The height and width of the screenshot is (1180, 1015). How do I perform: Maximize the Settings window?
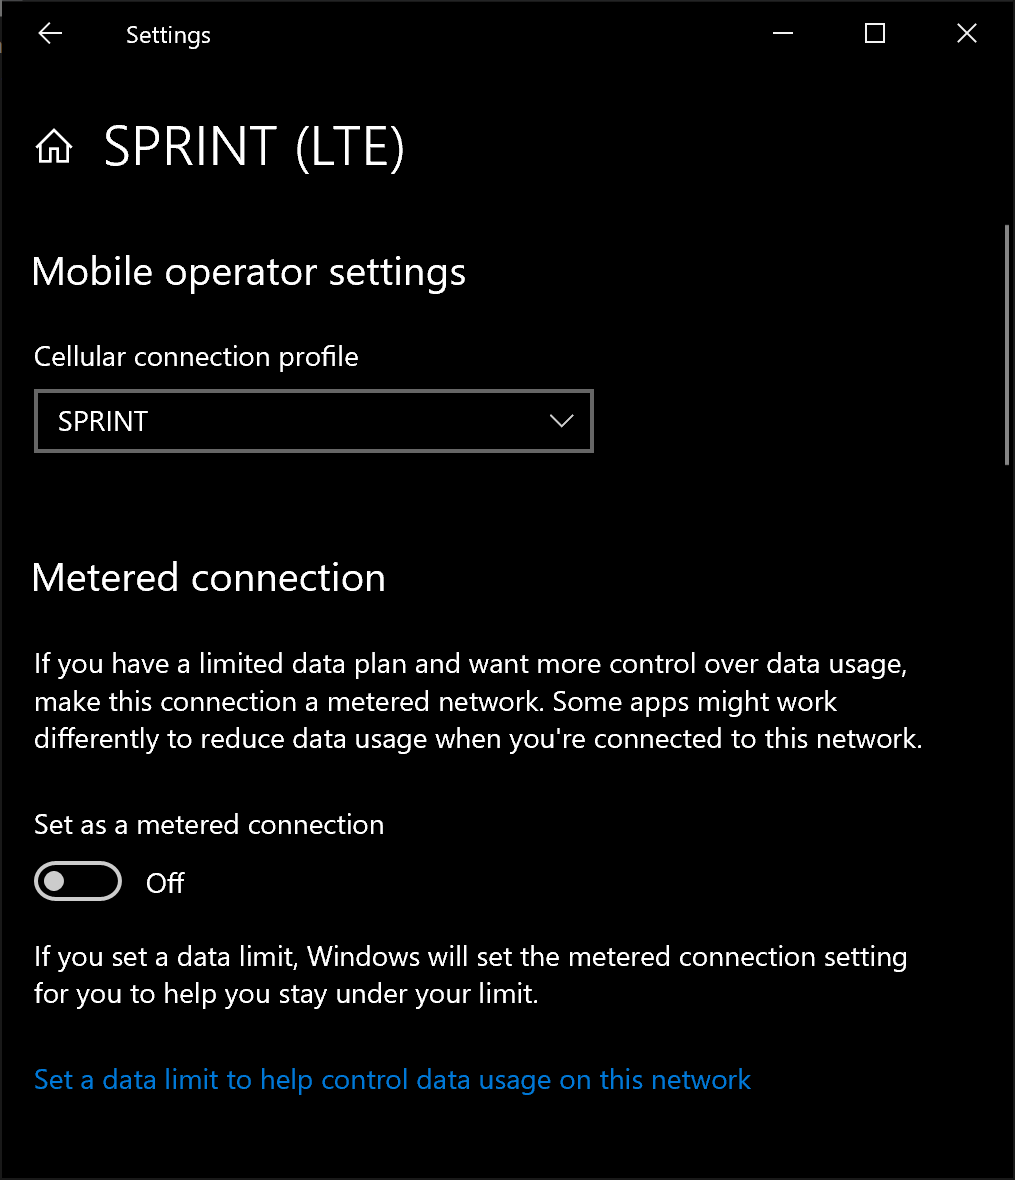click(x=875, y=34)
